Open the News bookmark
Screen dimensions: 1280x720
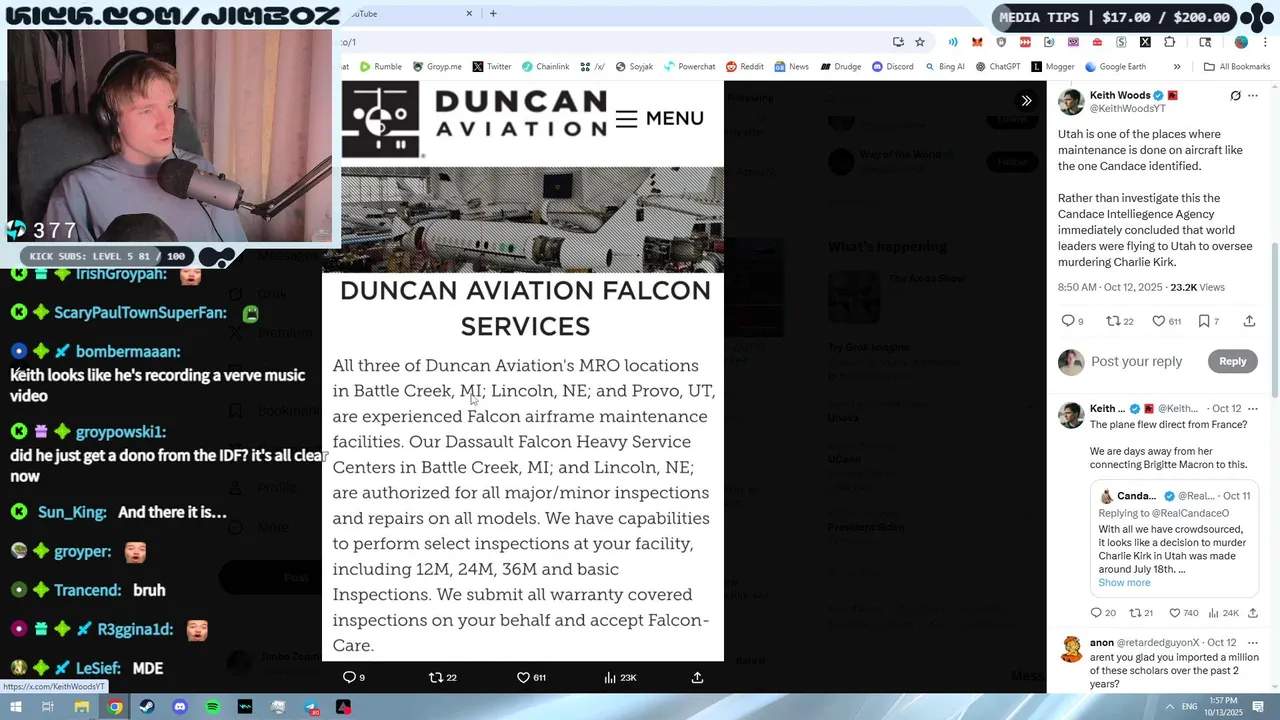[x=791, y=67]
